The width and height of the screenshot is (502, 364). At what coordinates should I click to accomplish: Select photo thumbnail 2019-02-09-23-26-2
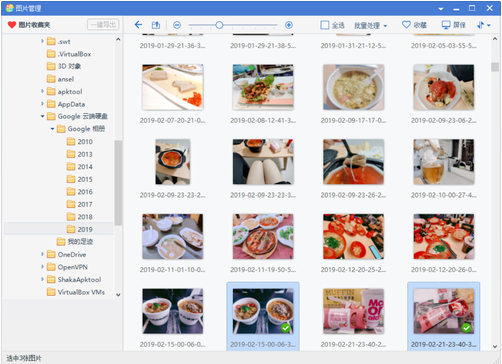click(x=353, y=162)
